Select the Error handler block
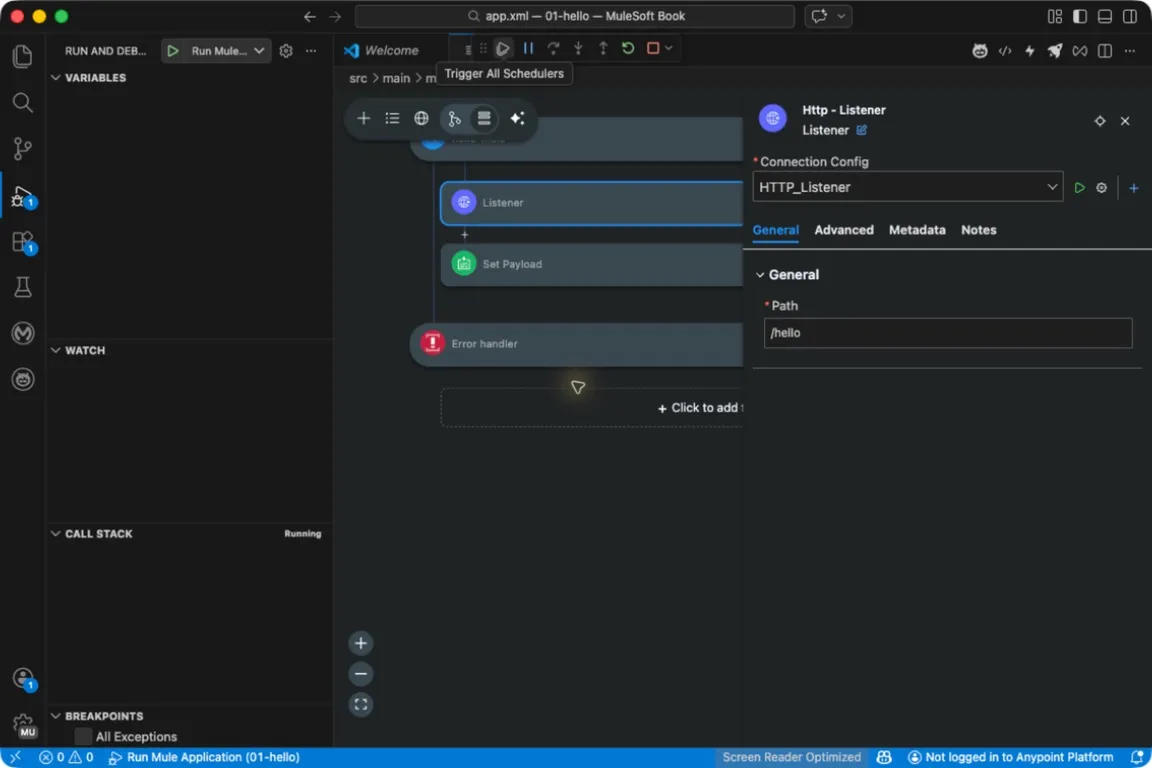 point(576,344)
